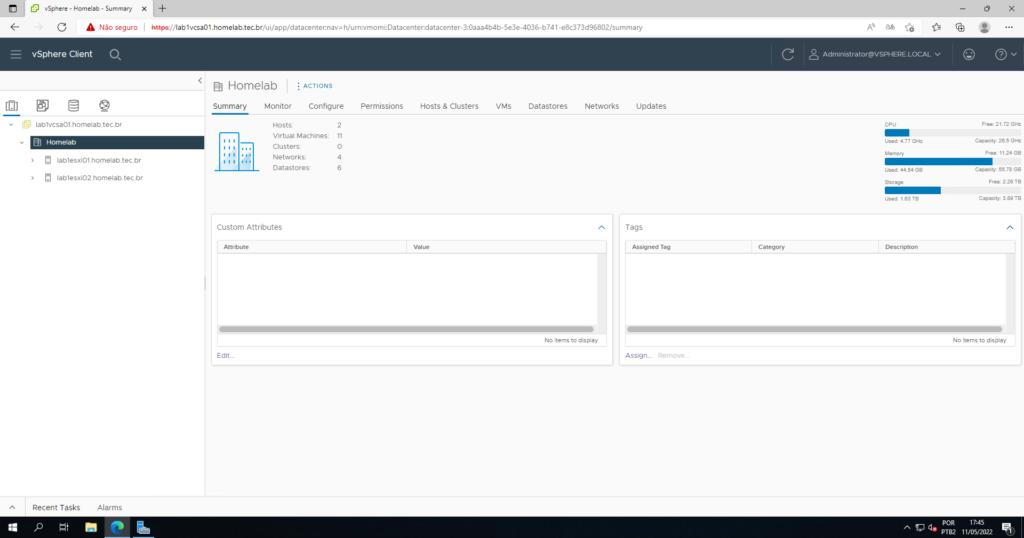The image size is (1024, 538).
Task: Open a new browser tab
Action: coord(162,8)
